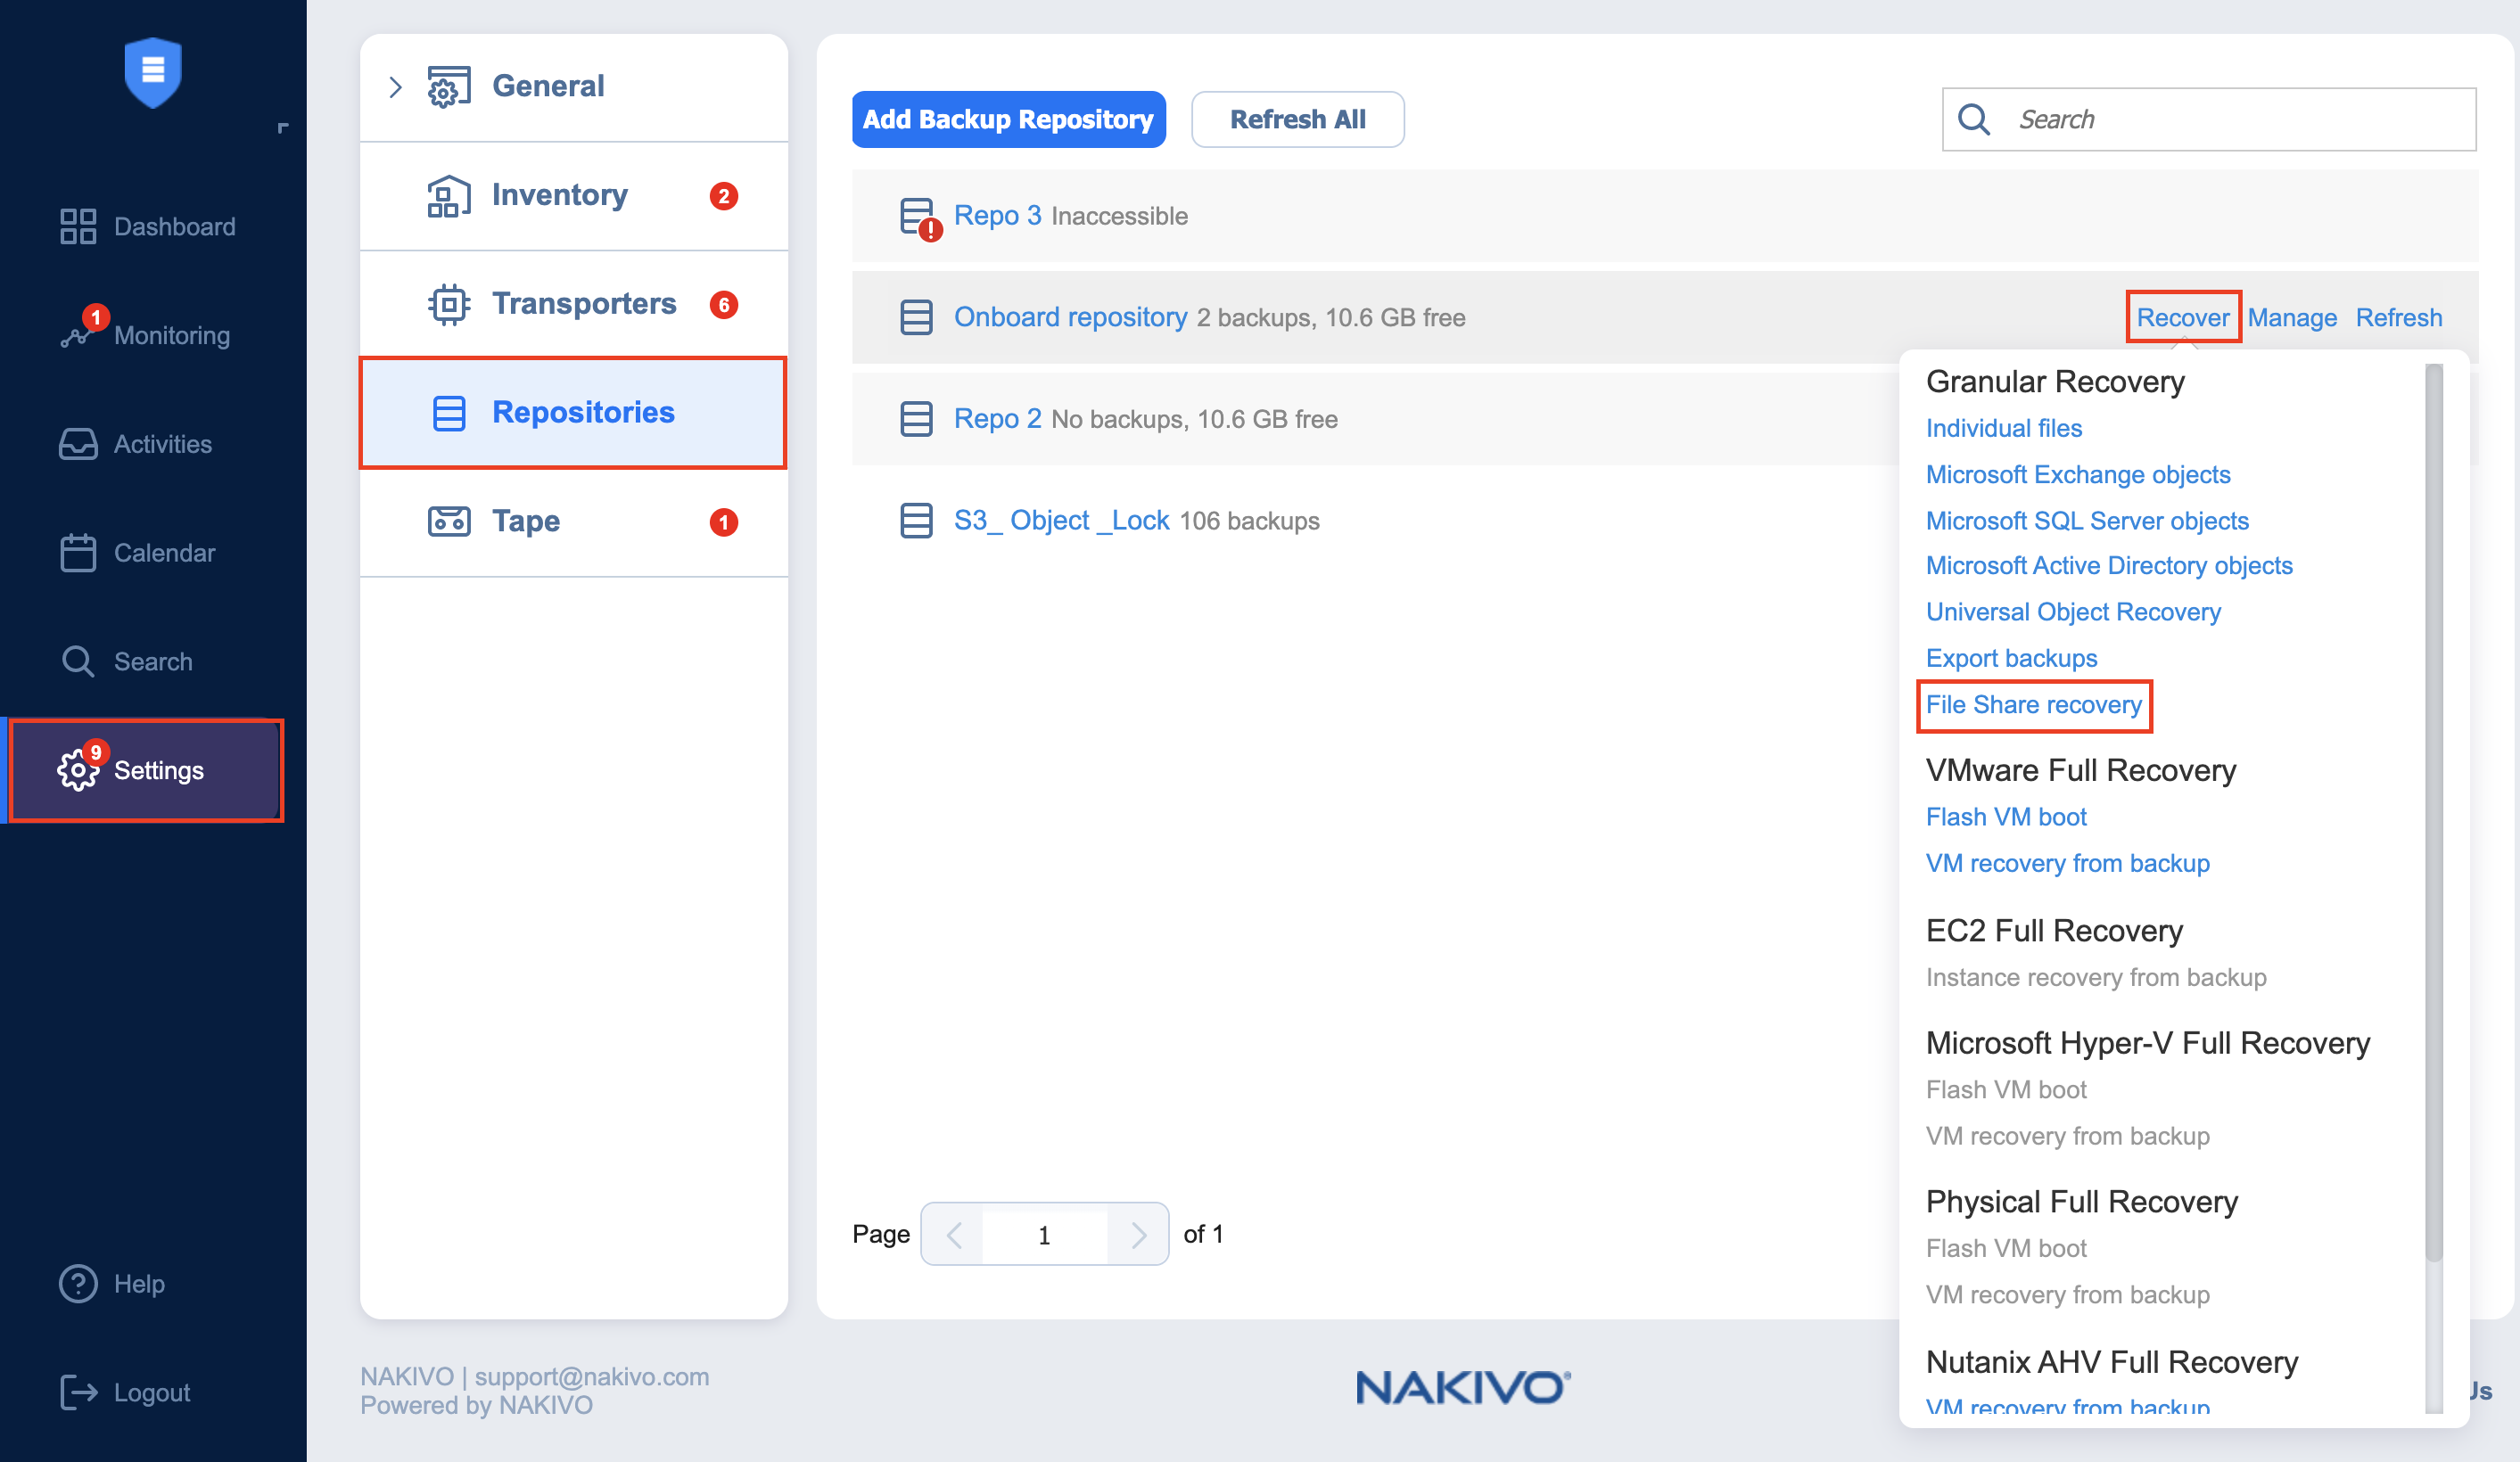
Task: Open the Monitoring section
Action: [148, 335]
